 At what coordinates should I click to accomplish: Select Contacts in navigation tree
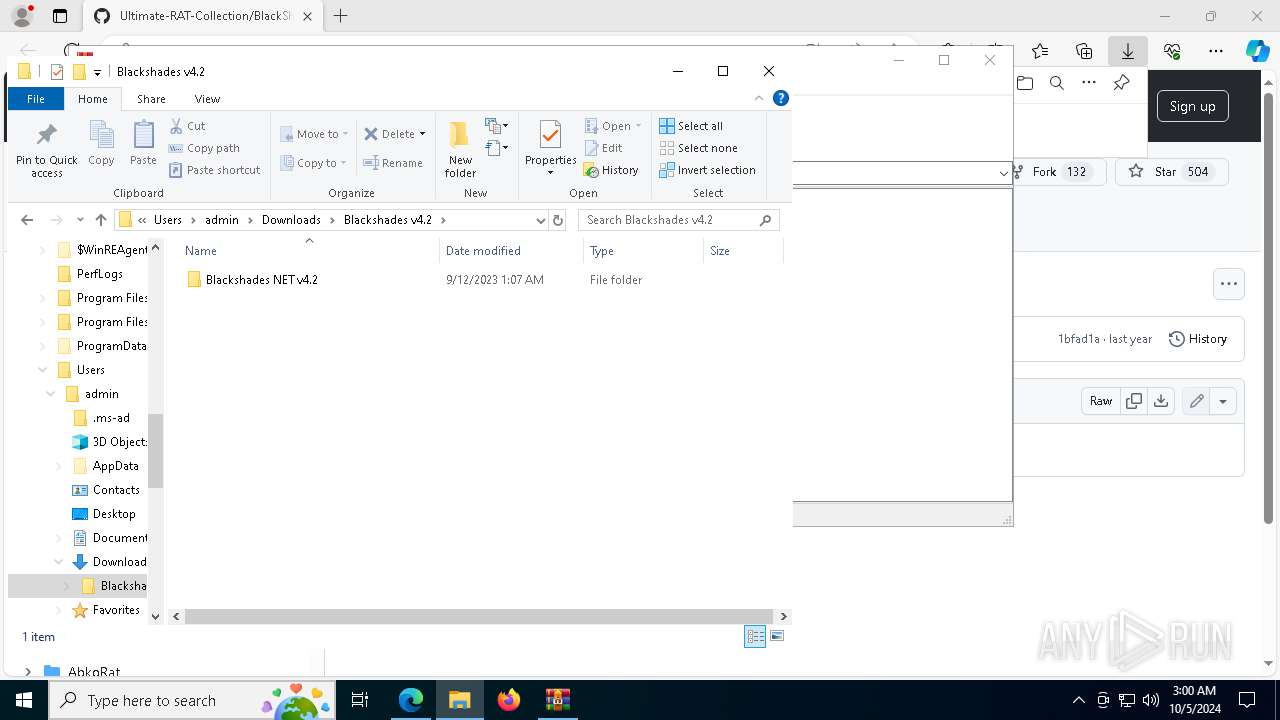[116, 490]
